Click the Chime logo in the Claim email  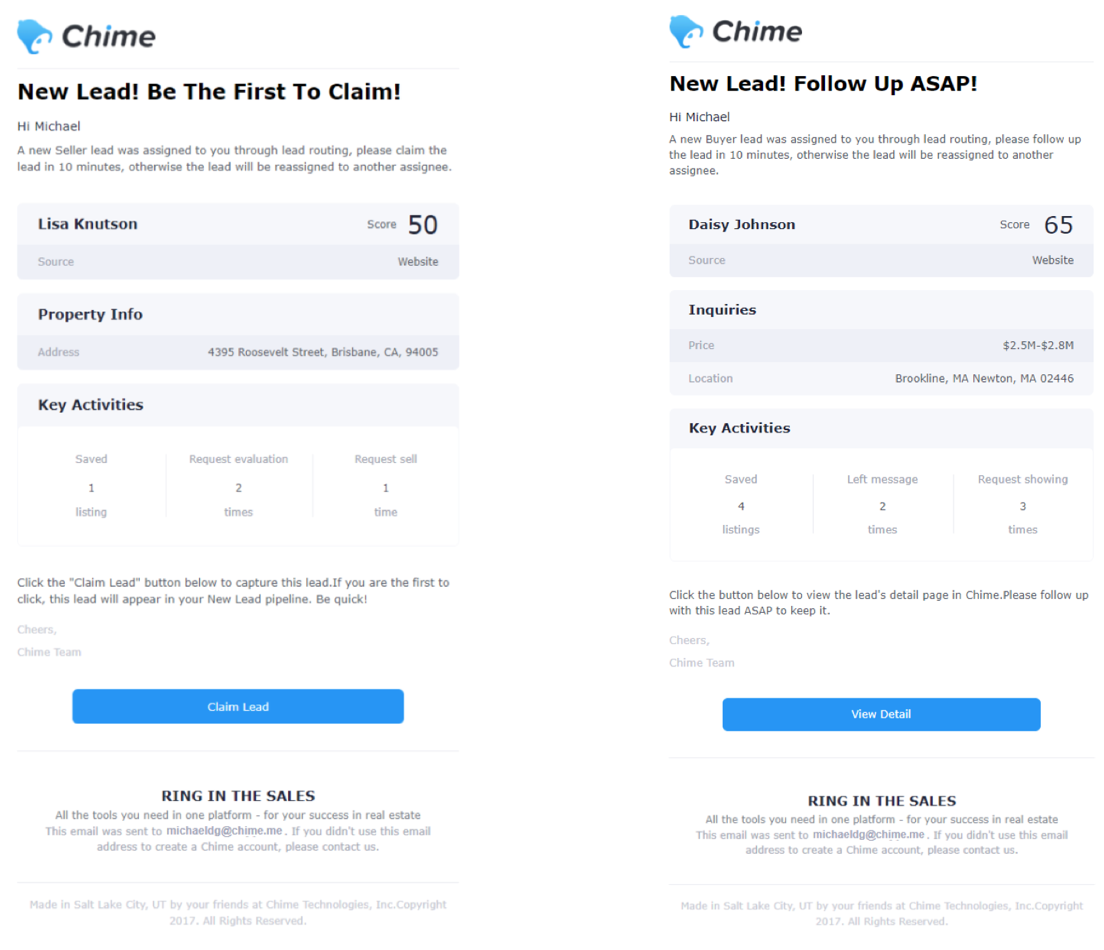[x=87, y=37]
